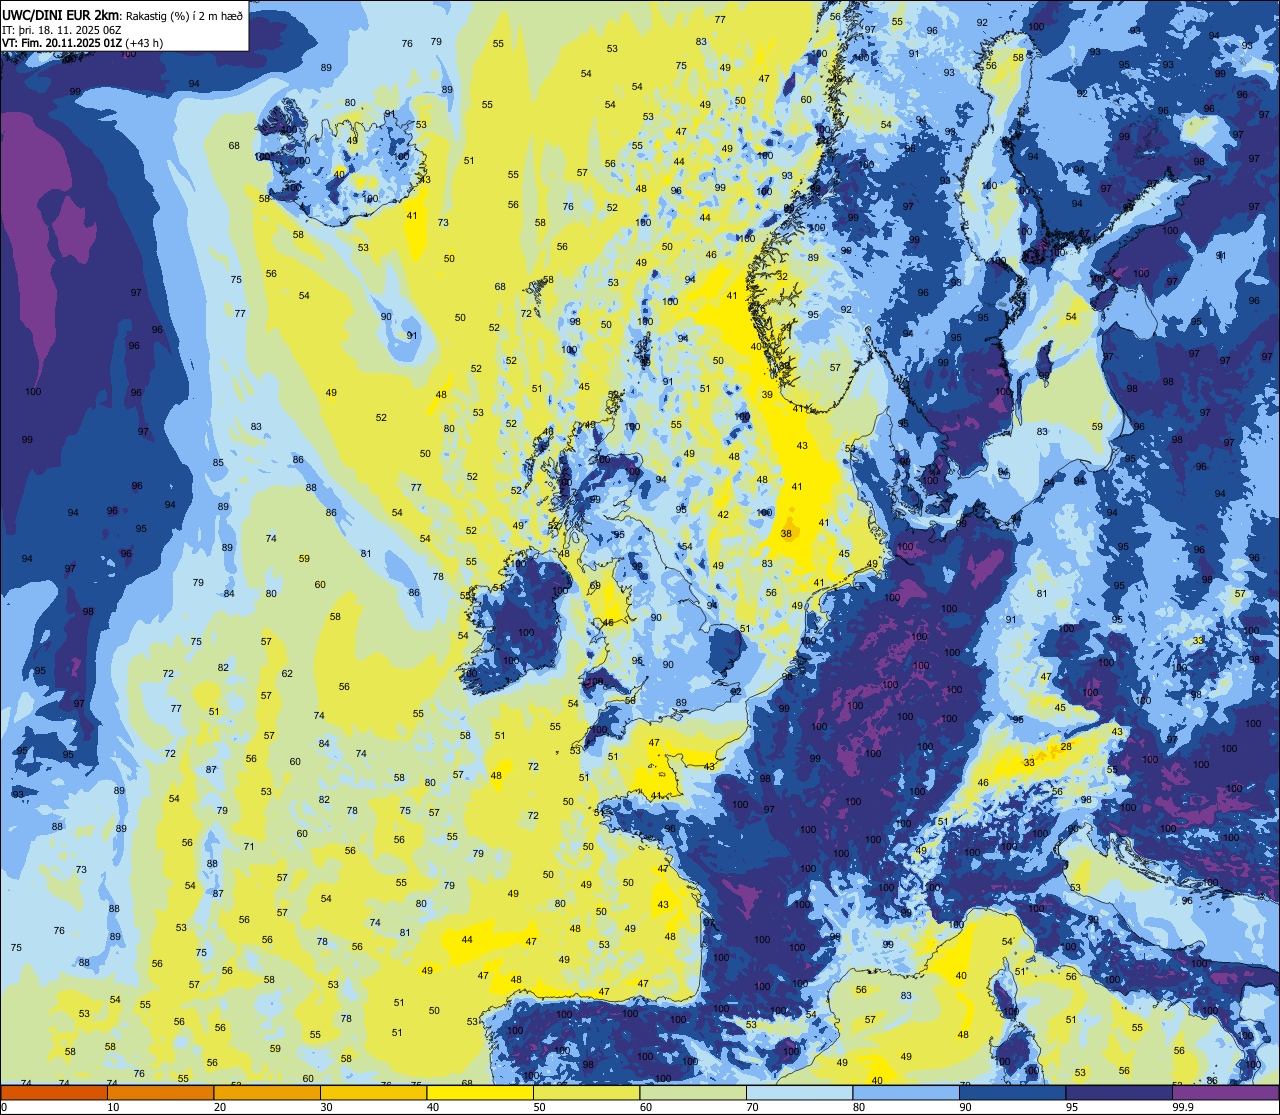Click the dark orange 0–10 legend swatch
Image resolution: width=1280 pixels, height=1115 pixels.
click(x=54, y=1092)
